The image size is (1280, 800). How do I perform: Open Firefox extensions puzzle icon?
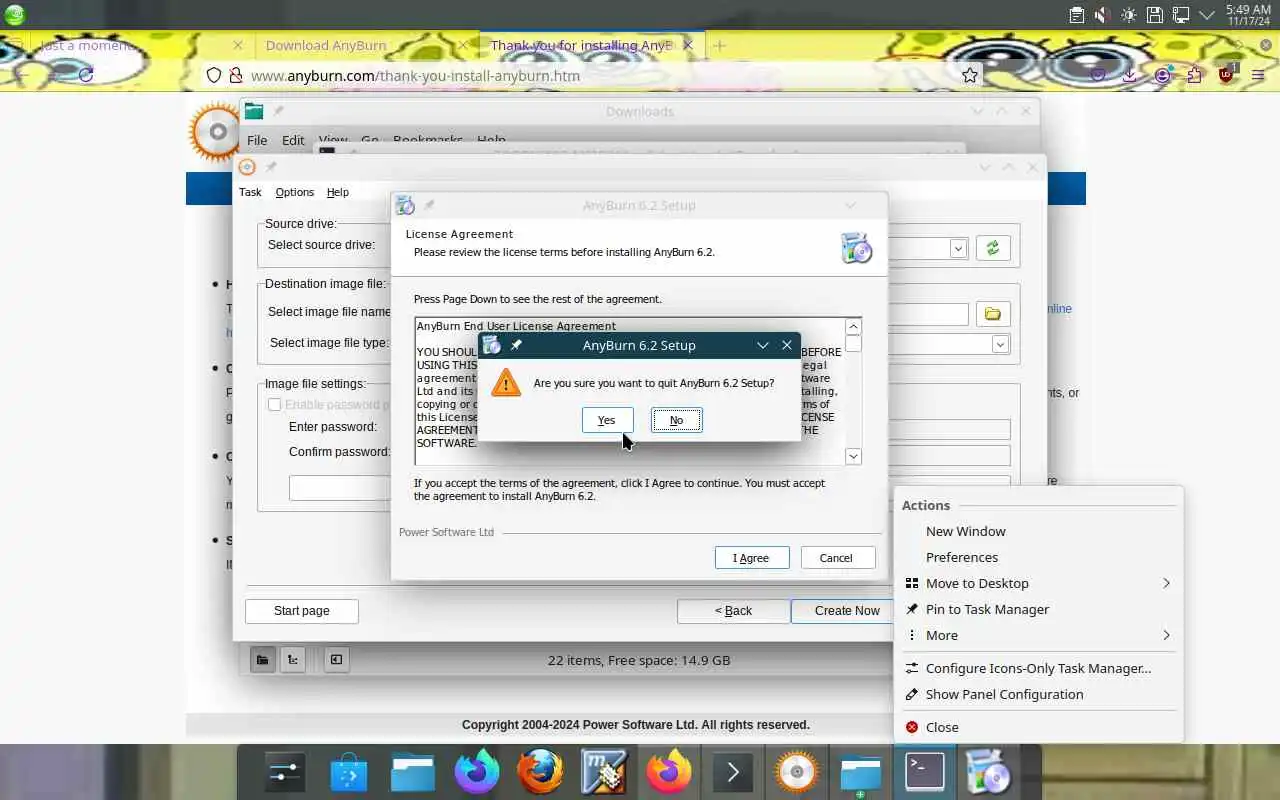[1194, 75]
